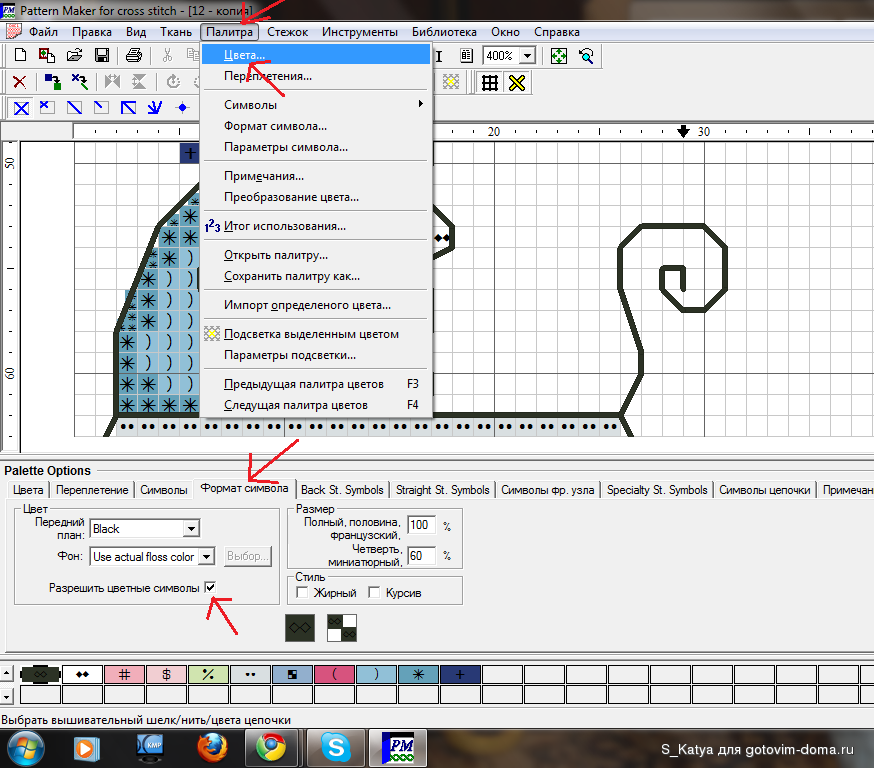Switch to the Specialty St. Symbols tab
The height and width of the screenshot is (768, 874).
(657, 490)
